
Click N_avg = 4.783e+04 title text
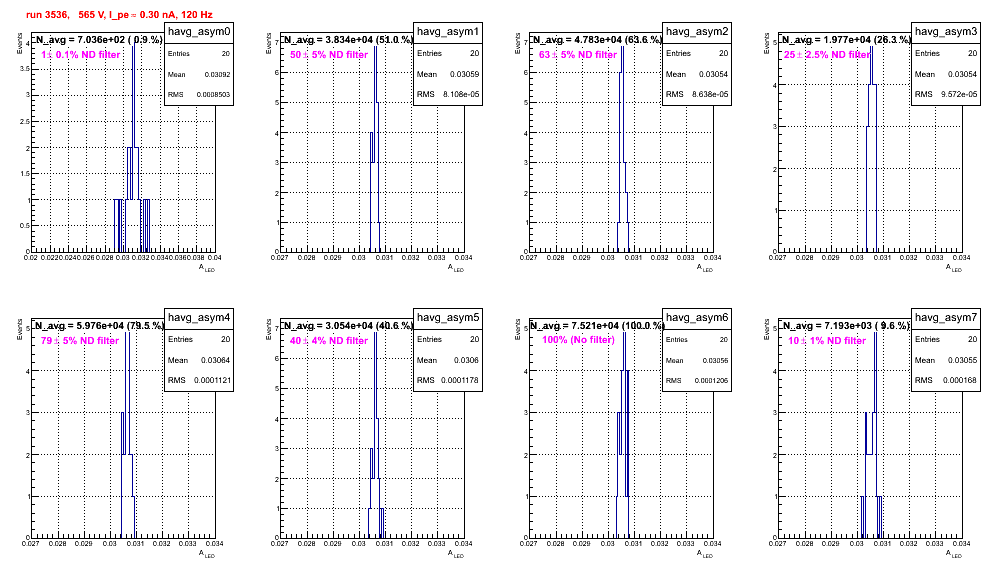tap(597, 39)
